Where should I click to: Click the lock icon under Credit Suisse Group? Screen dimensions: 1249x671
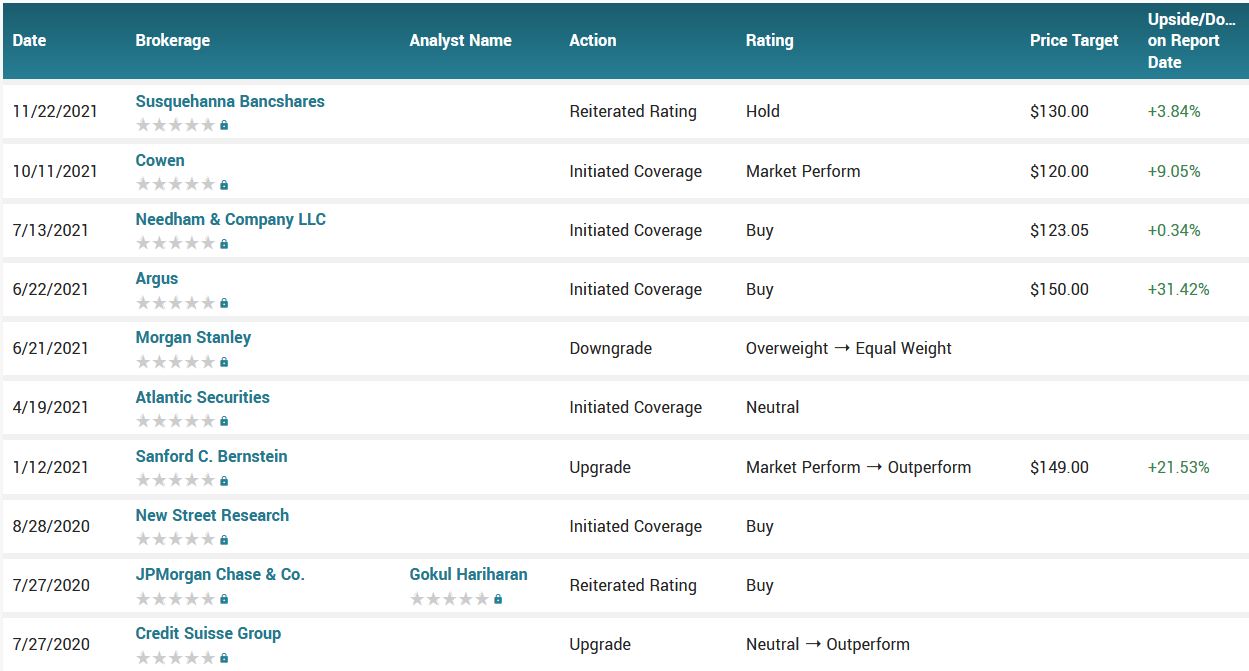point(224,658)
